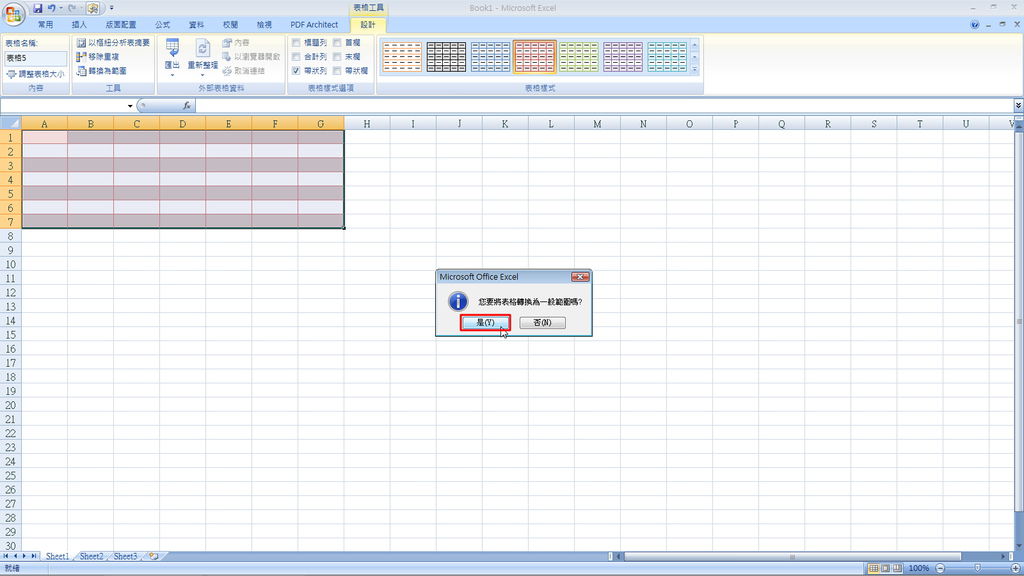
Task: Switch to Page Layout view in status bar
Action: coord(886,568)
